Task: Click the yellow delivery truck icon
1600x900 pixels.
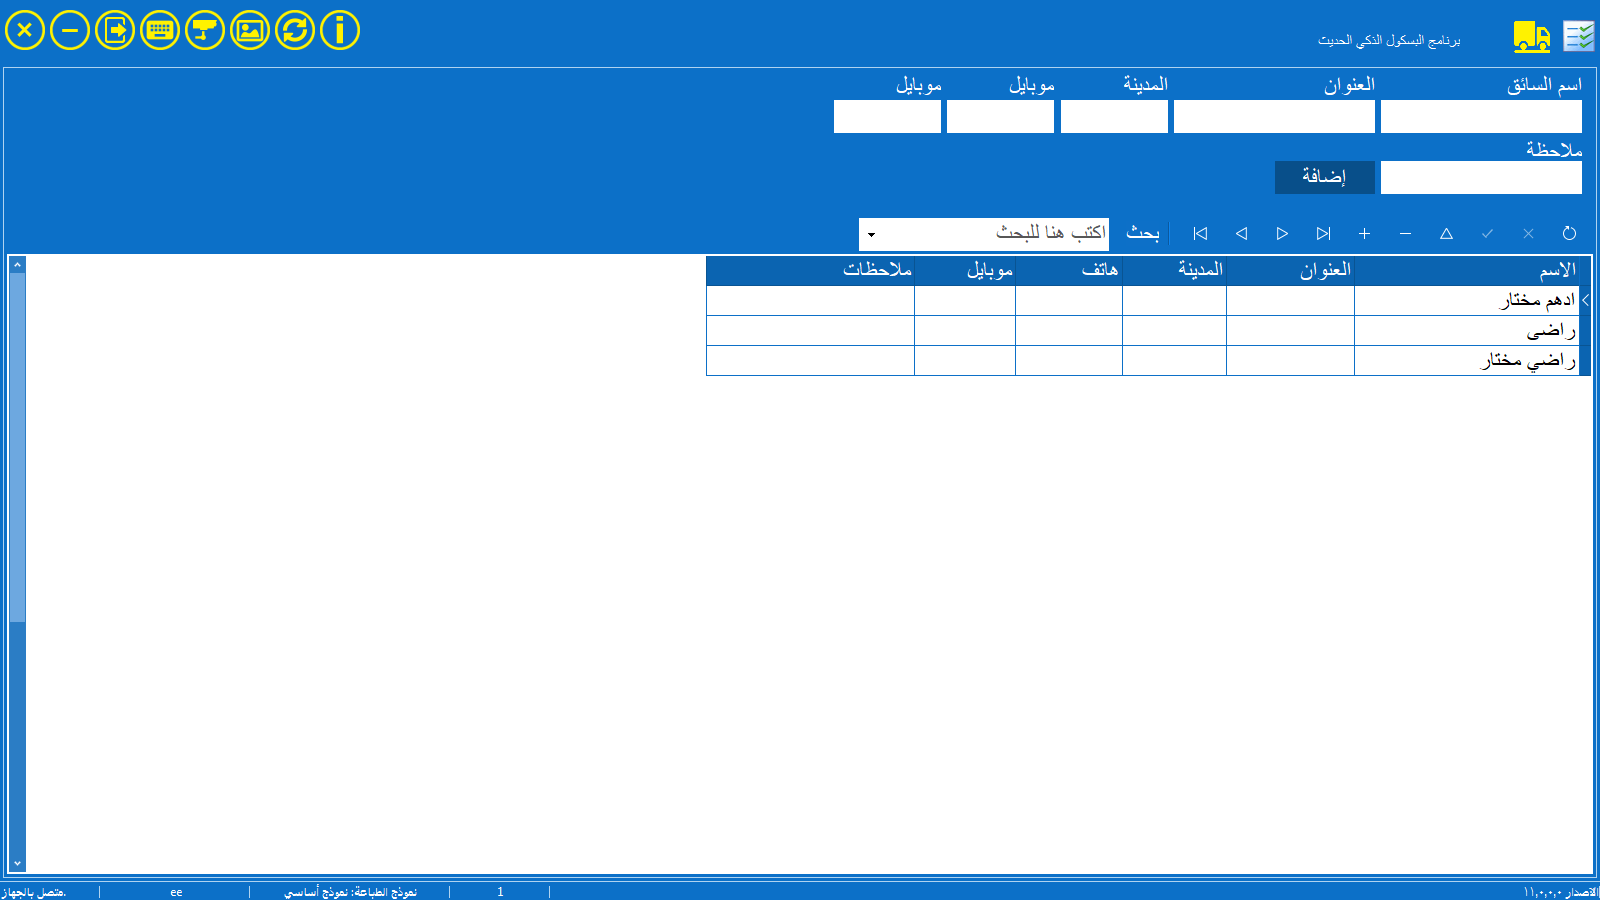Action: click(x=1531, y=37)
